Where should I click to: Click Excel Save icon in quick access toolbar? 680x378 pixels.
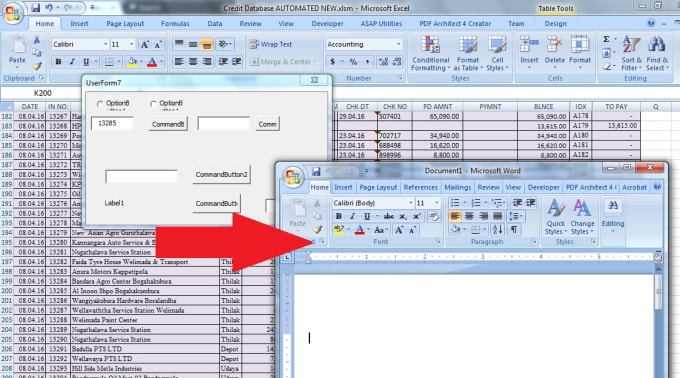36,8
